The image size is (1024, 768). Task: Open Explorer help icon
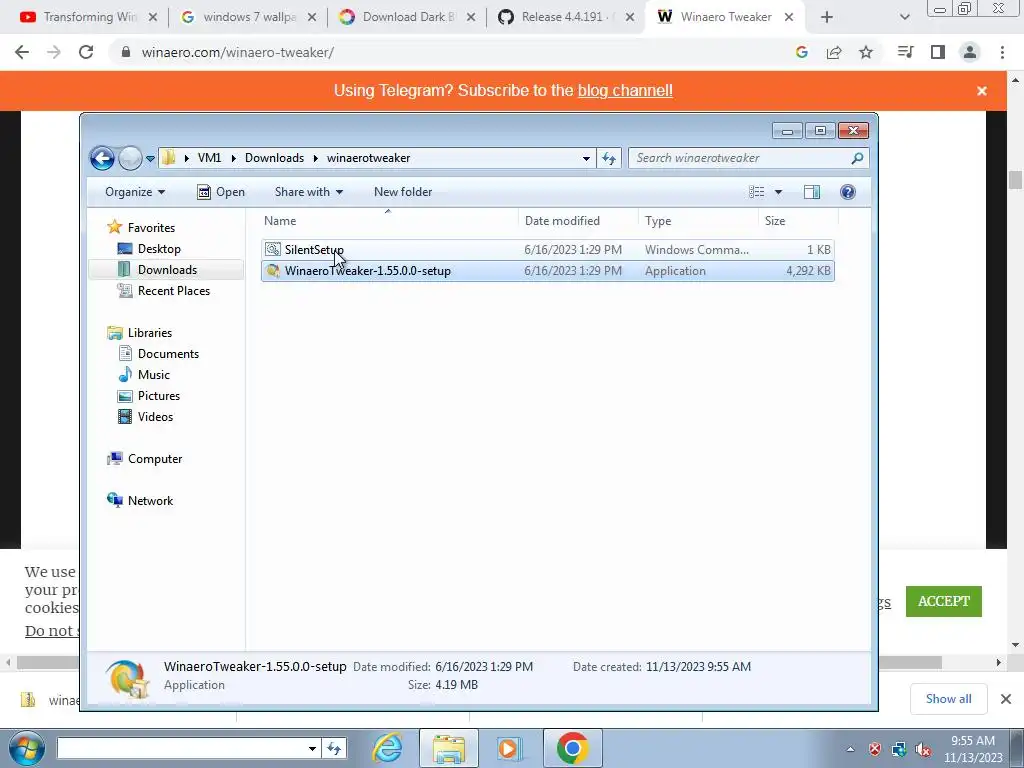point(848,192)
